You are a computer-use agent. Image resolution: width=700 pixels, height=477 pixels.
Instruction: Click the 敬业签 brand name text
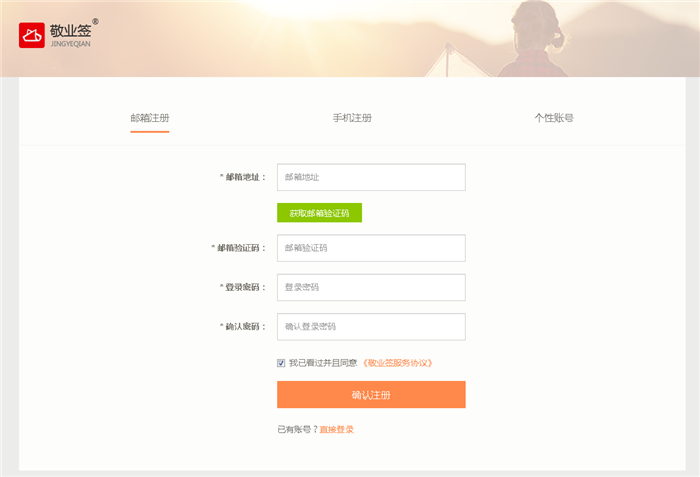[x=70, y=31]
